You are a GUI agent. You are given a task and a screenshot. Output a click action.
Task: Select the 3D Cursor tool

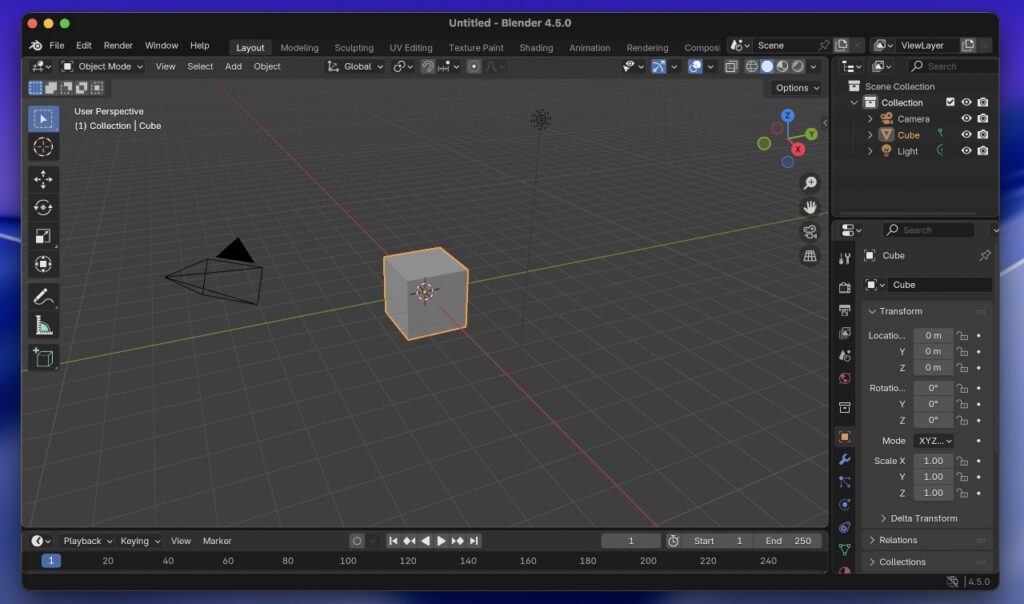43,147
